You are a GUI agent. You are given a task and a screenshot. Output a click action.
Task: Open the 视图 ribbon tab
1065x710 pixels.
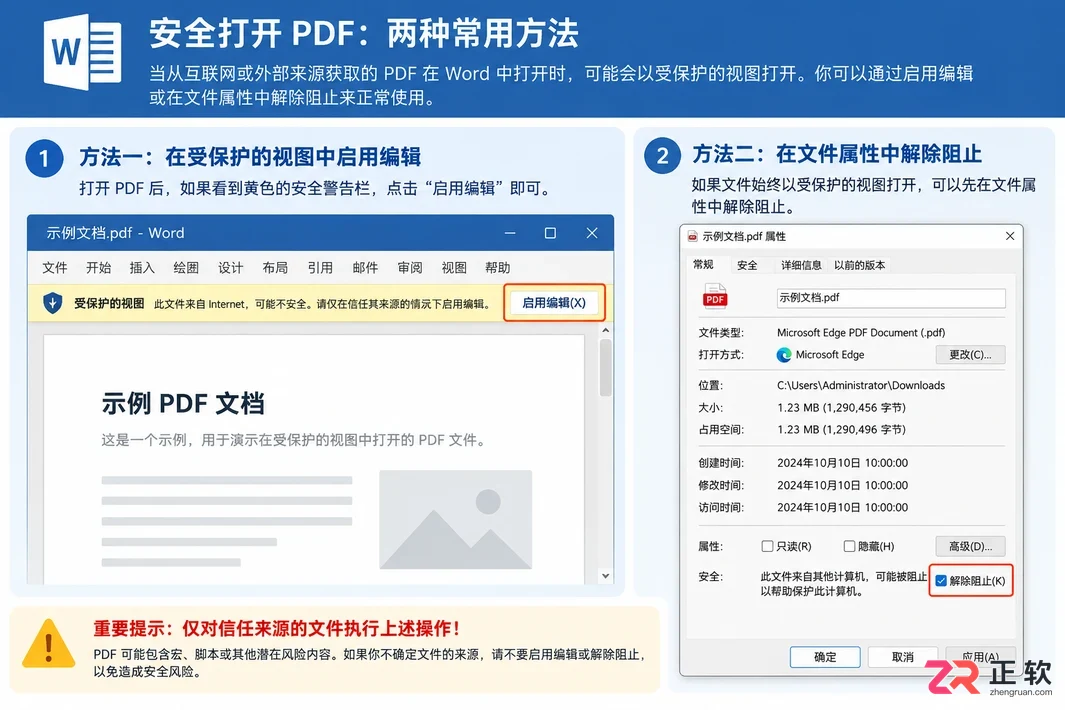coord(454,268)
